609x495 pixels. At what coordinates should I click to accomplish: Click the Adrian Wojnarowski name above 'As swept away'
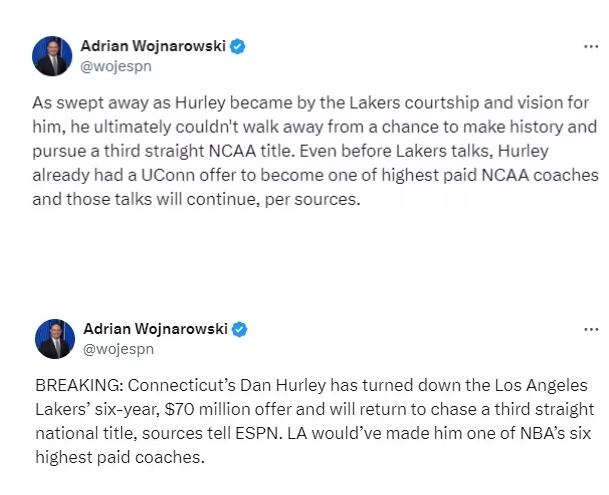[x=156, y=46]
